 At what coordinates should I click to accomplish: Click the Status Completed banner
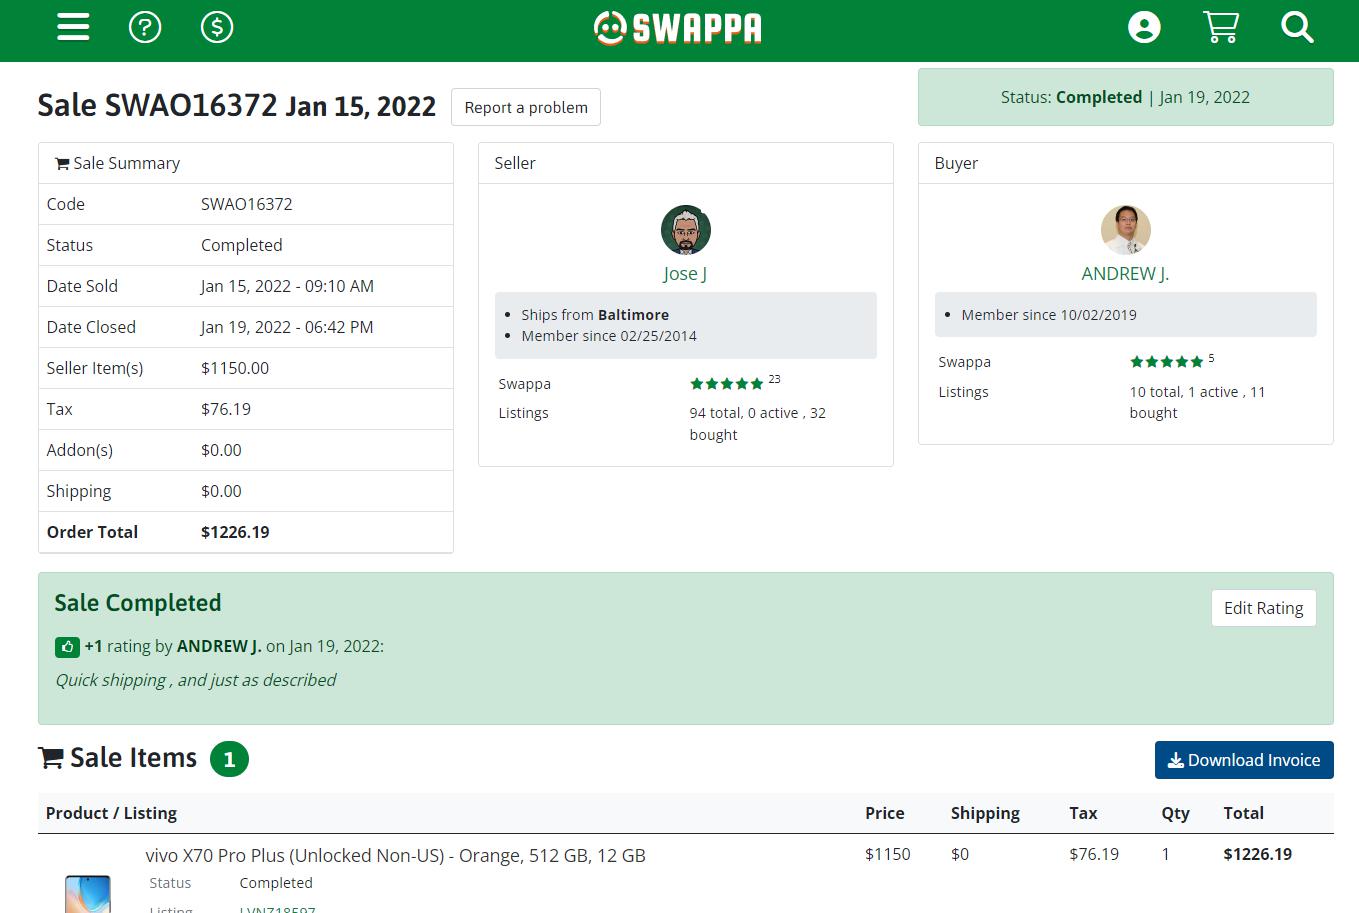click(1125, 97)
